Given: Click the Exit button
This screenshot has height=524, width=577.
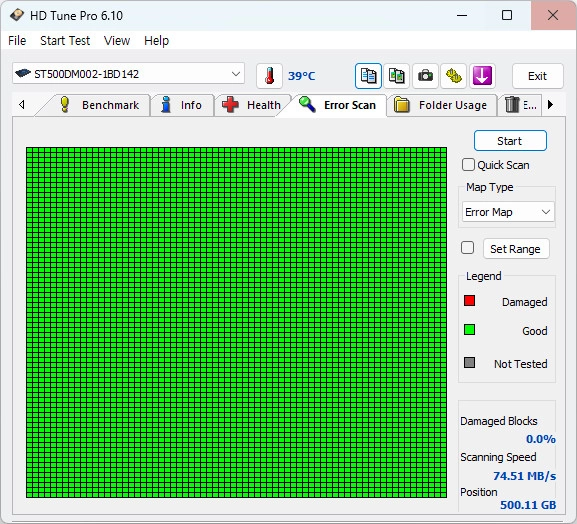Looking at the screenshot, I should tap(537, 76).
